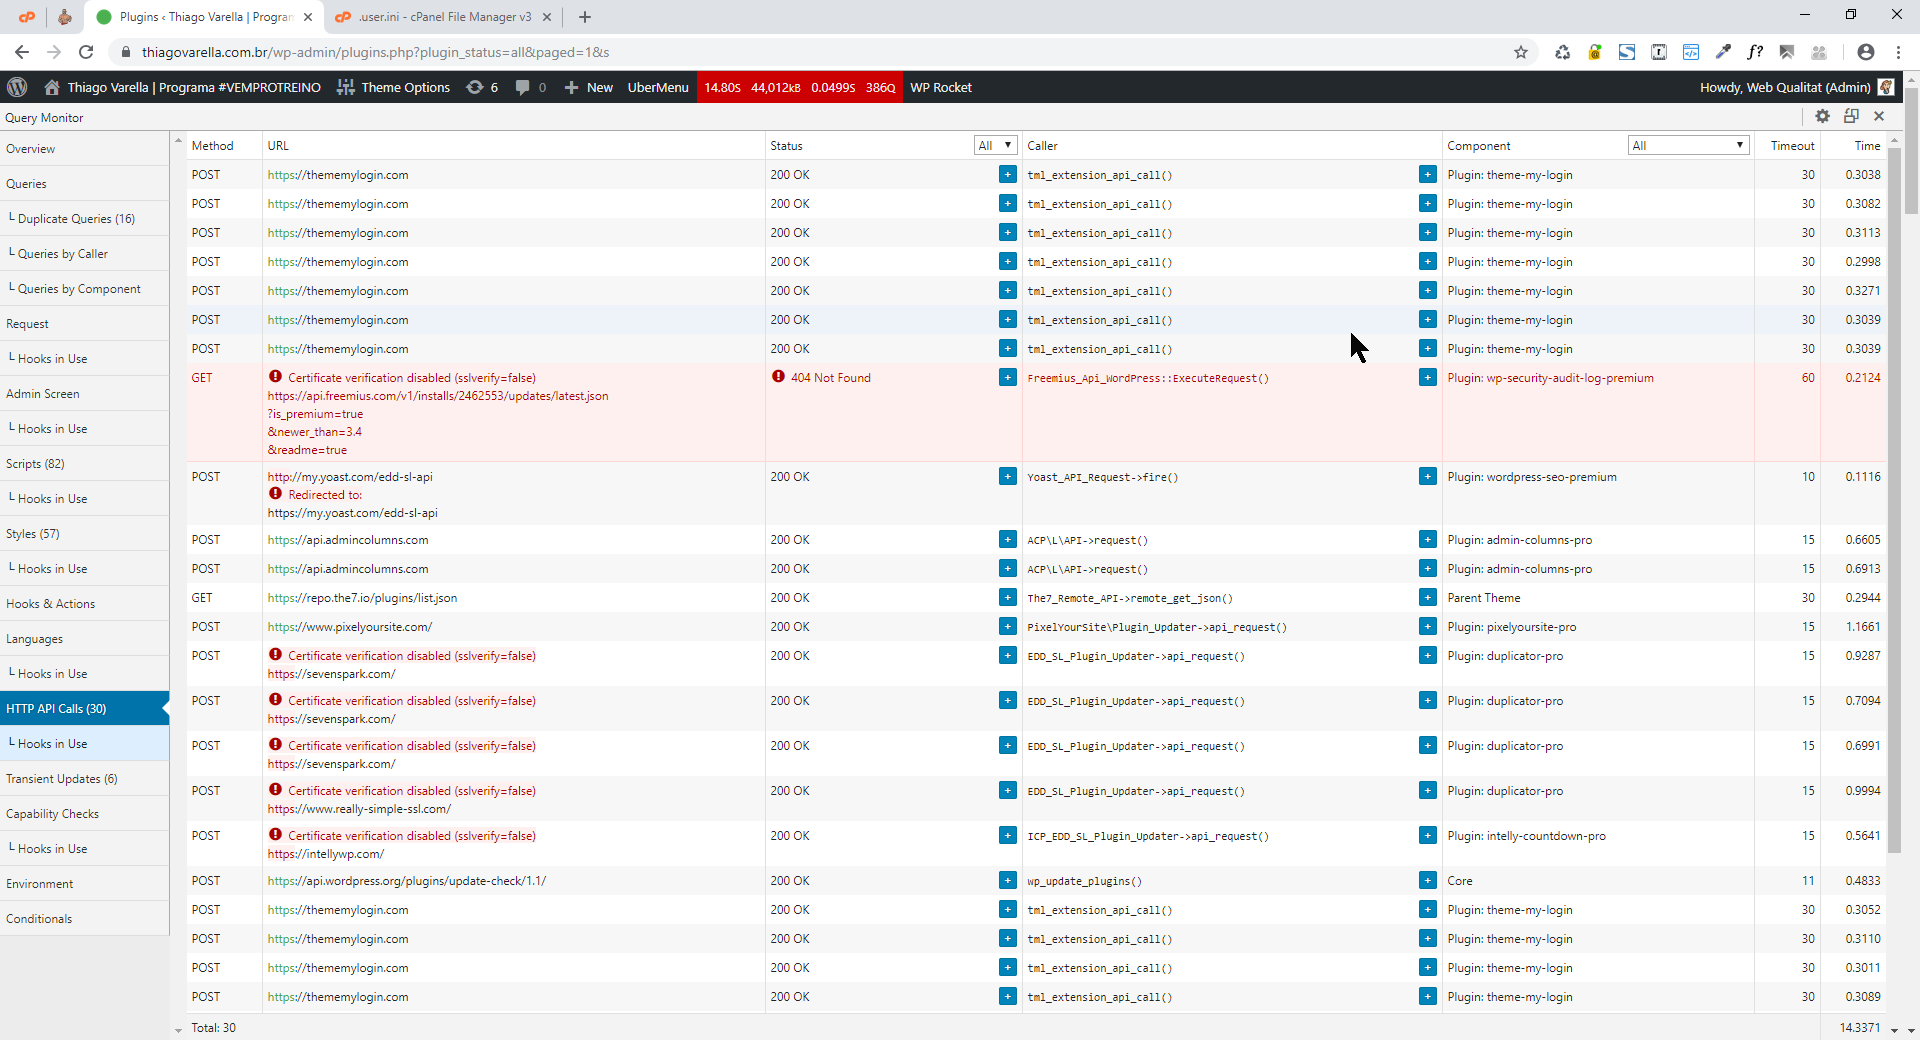Toggle caller filter for wp_update_plugins() row
1920x1040 pixels.
click(1427, 880)
